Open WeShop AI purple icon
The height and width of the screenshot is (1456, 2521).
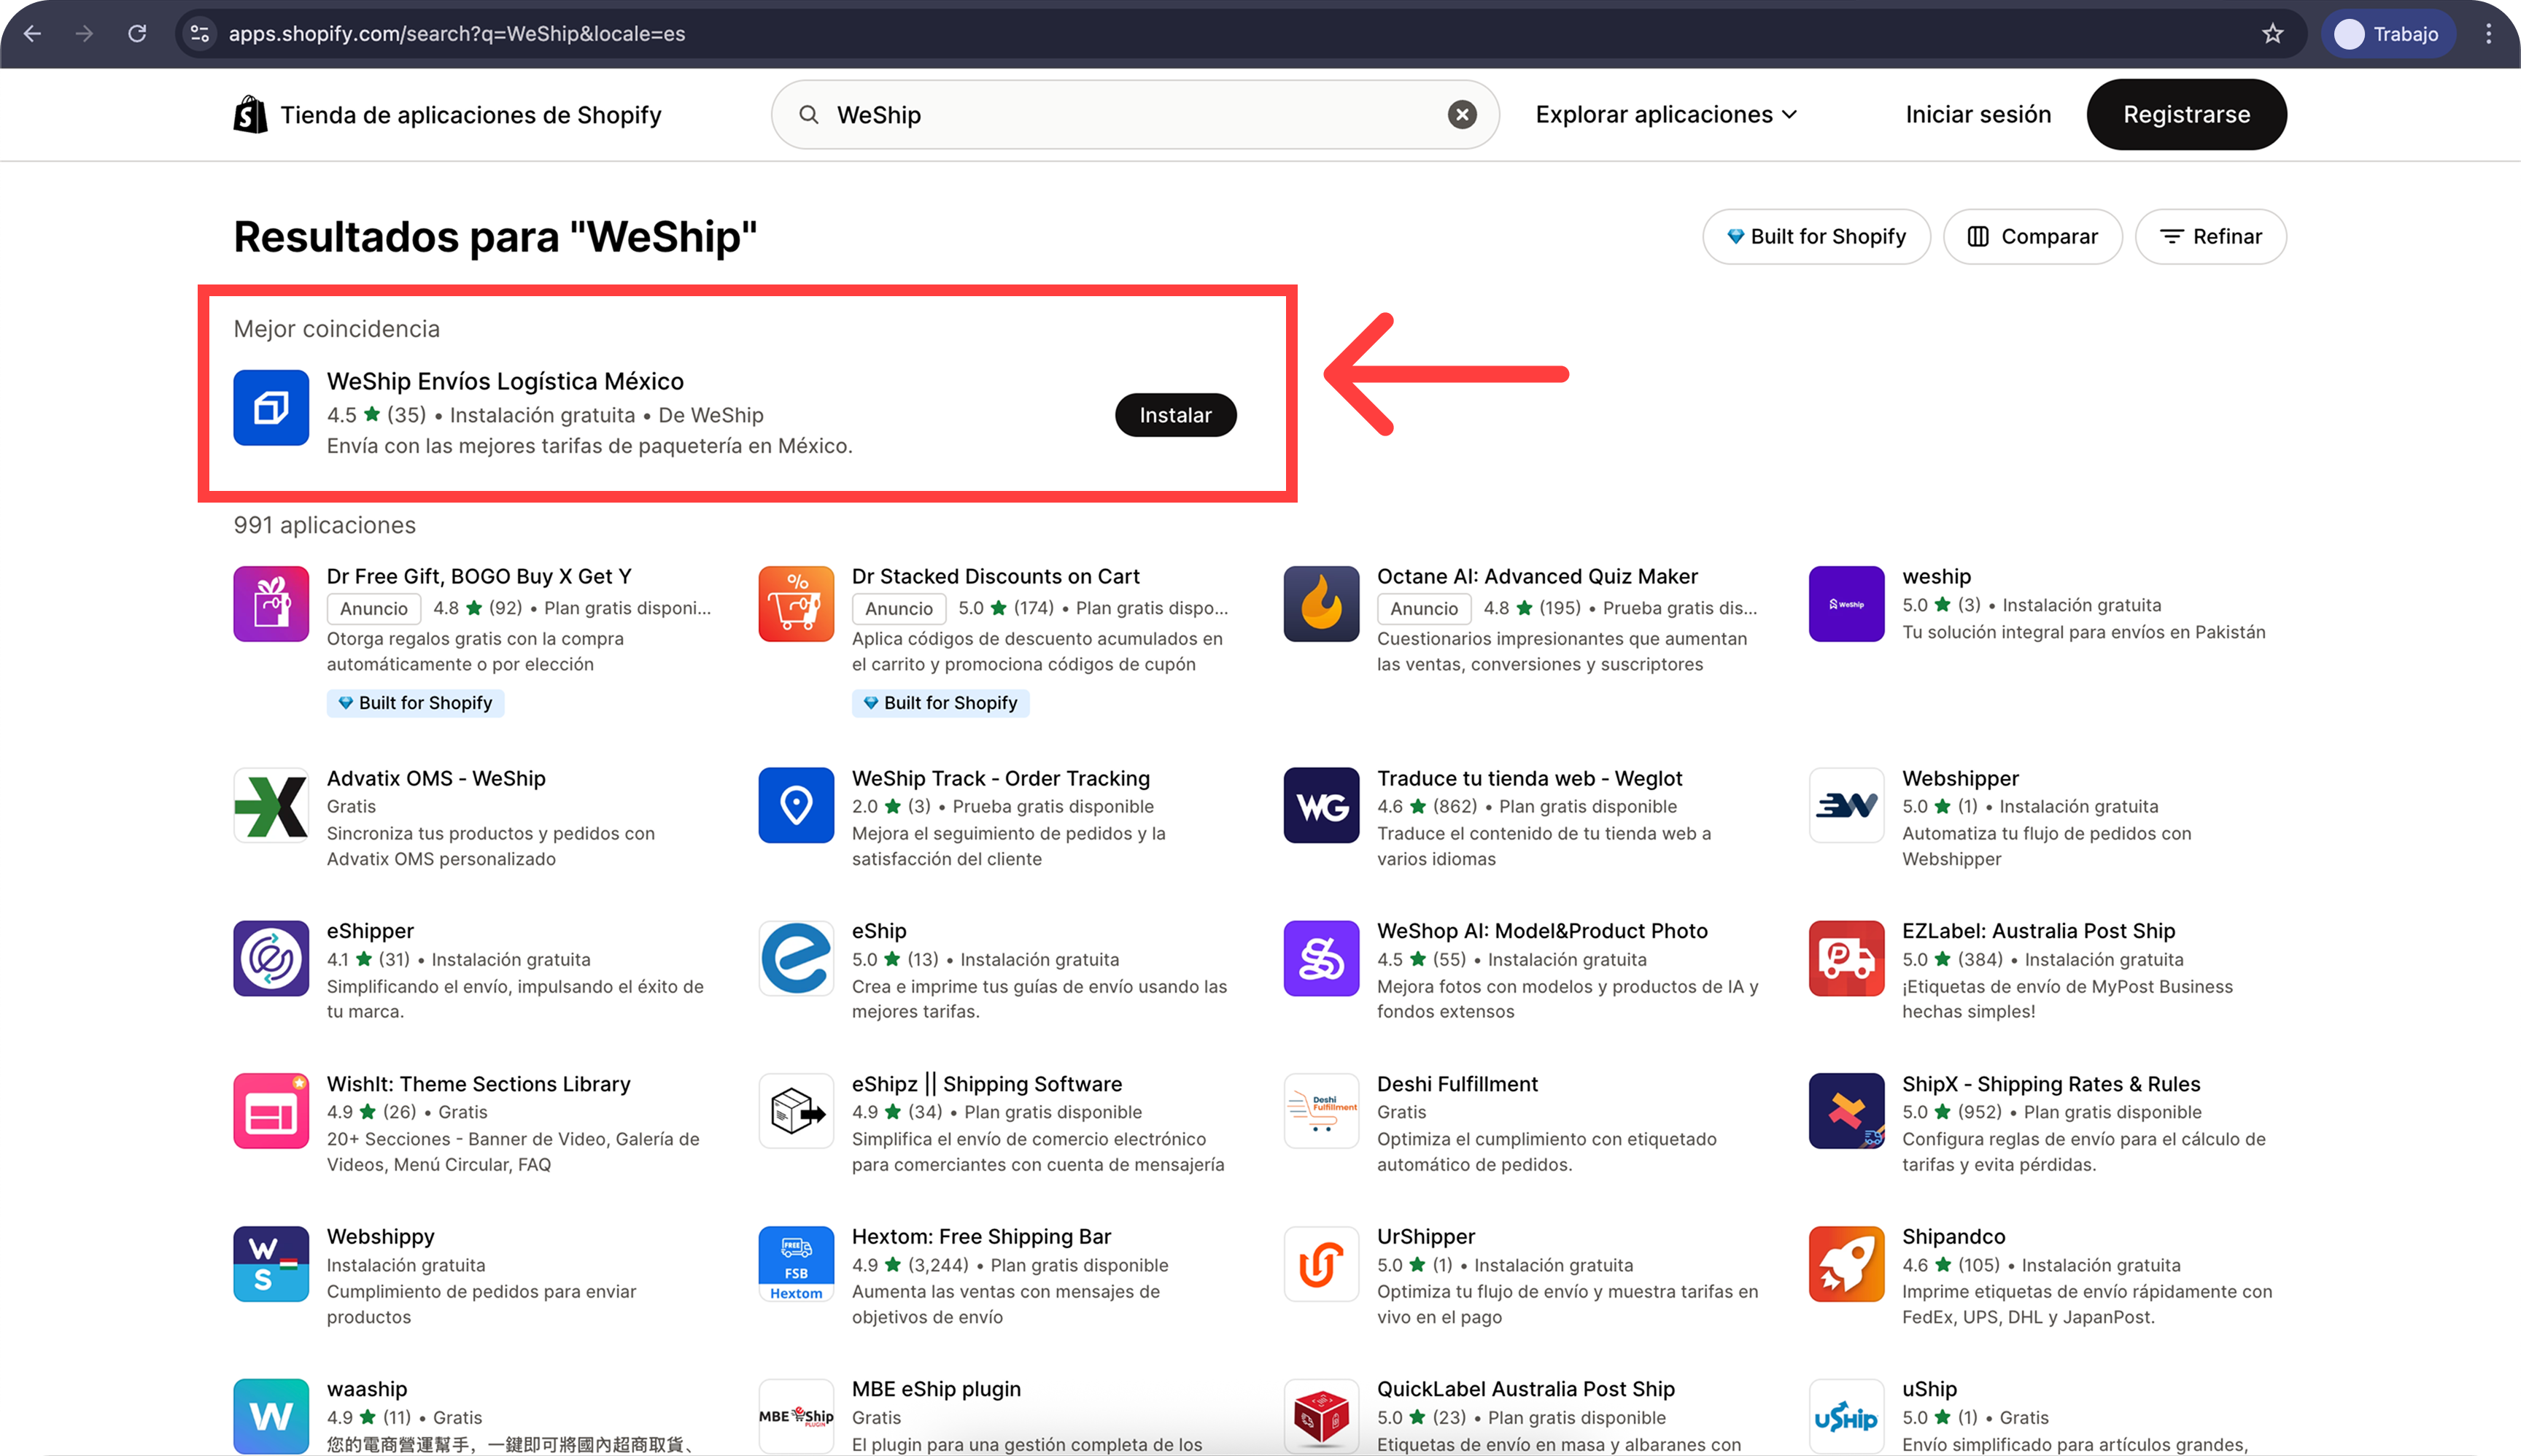1321,958
